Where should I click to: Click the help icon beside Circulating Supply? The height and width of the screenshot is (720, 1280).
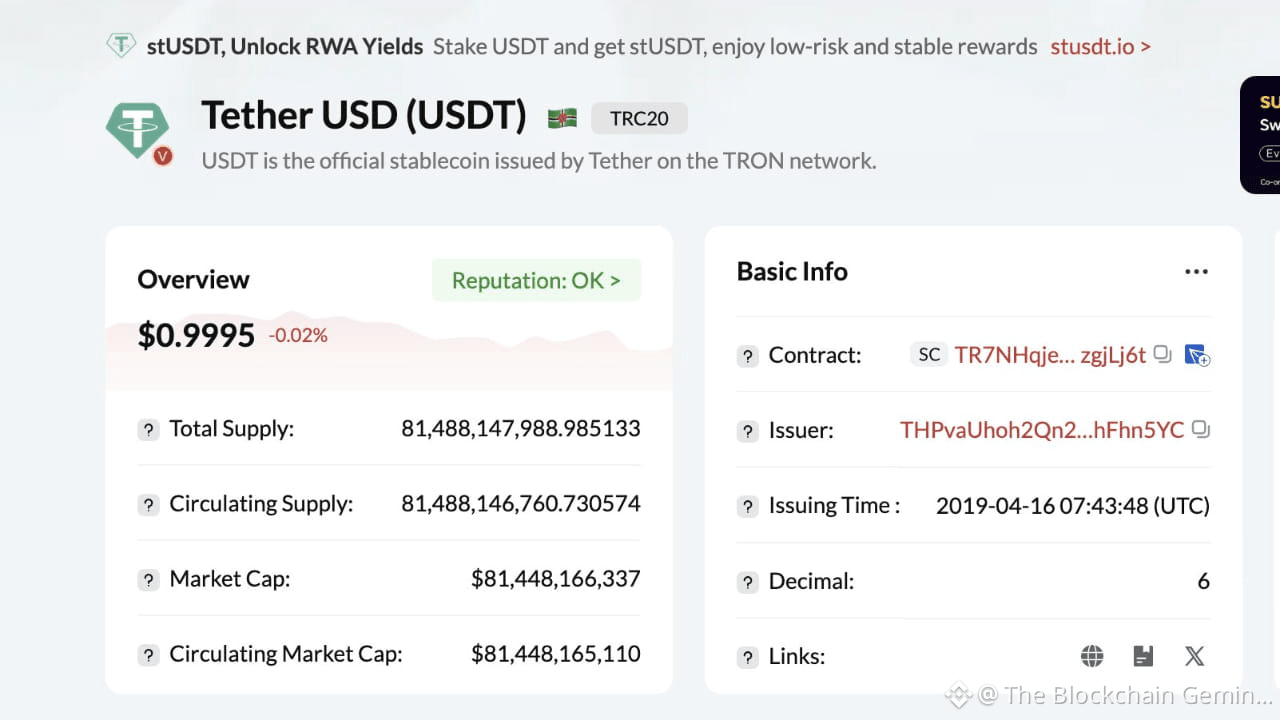pos(148,504)
